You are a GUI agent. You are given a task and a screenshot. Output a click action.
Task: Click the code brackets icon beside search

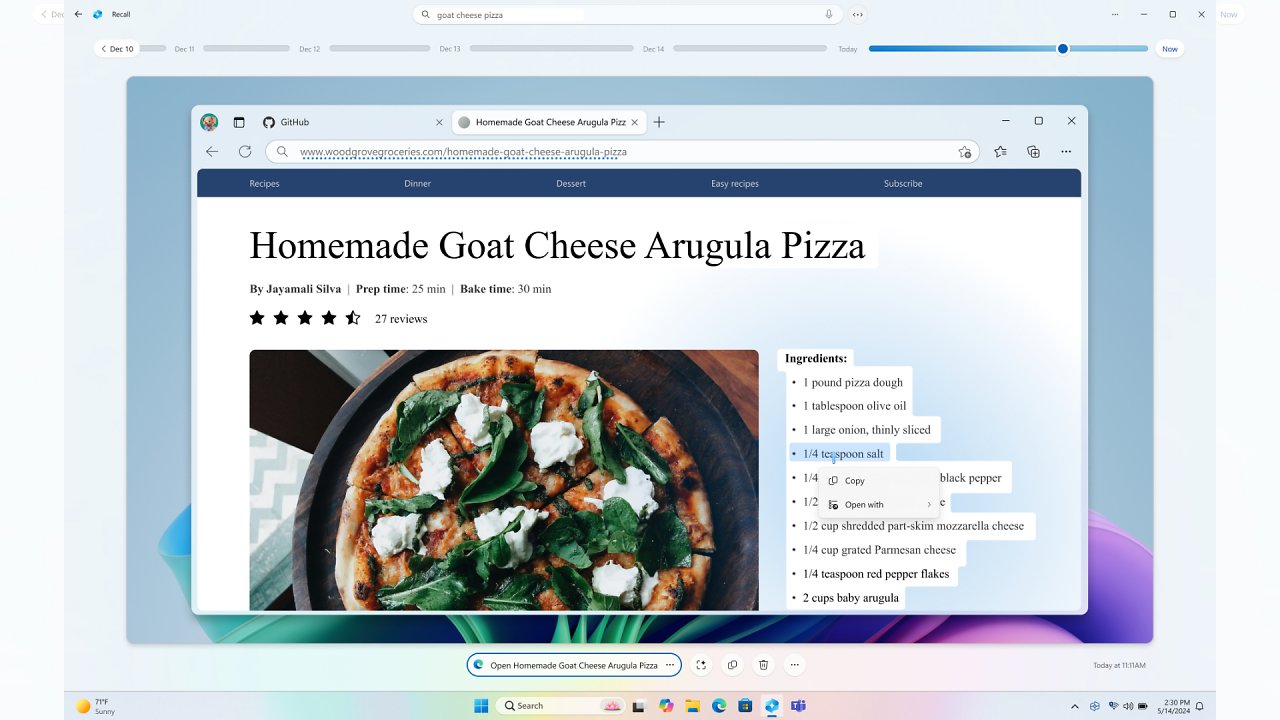(x=858, y=15)
